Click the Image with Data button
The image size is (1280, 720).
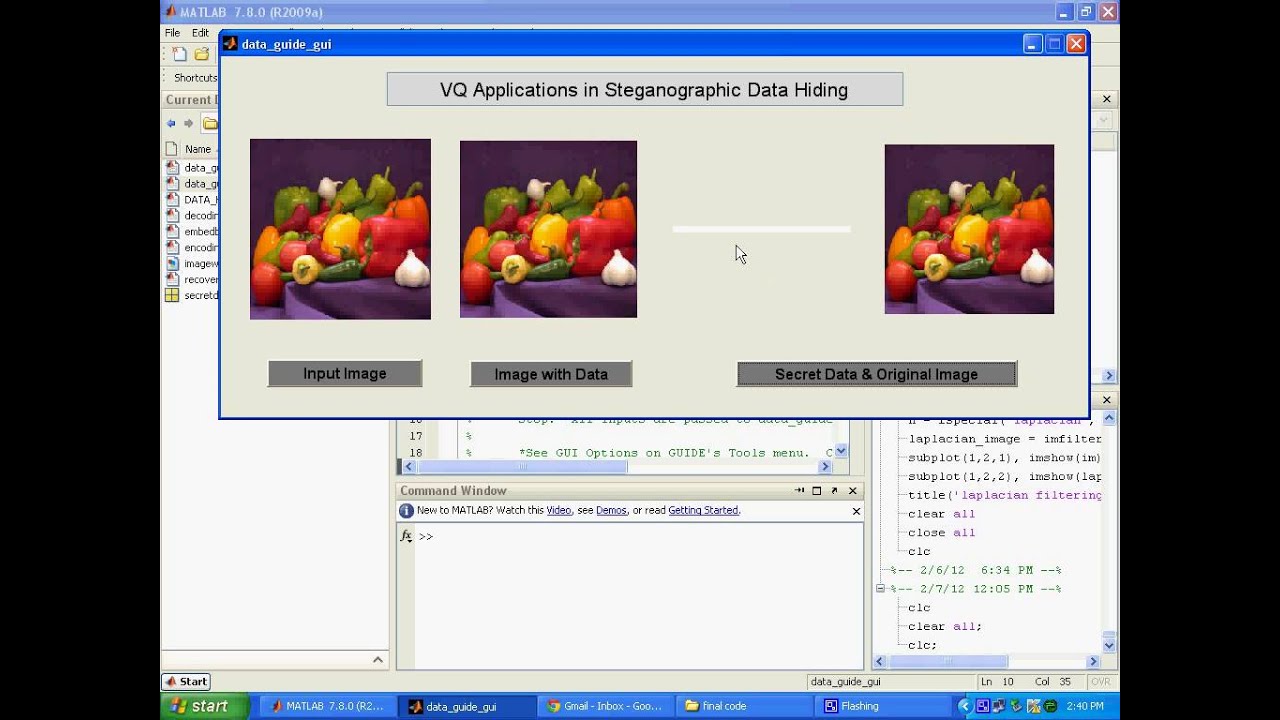[551, 374]
